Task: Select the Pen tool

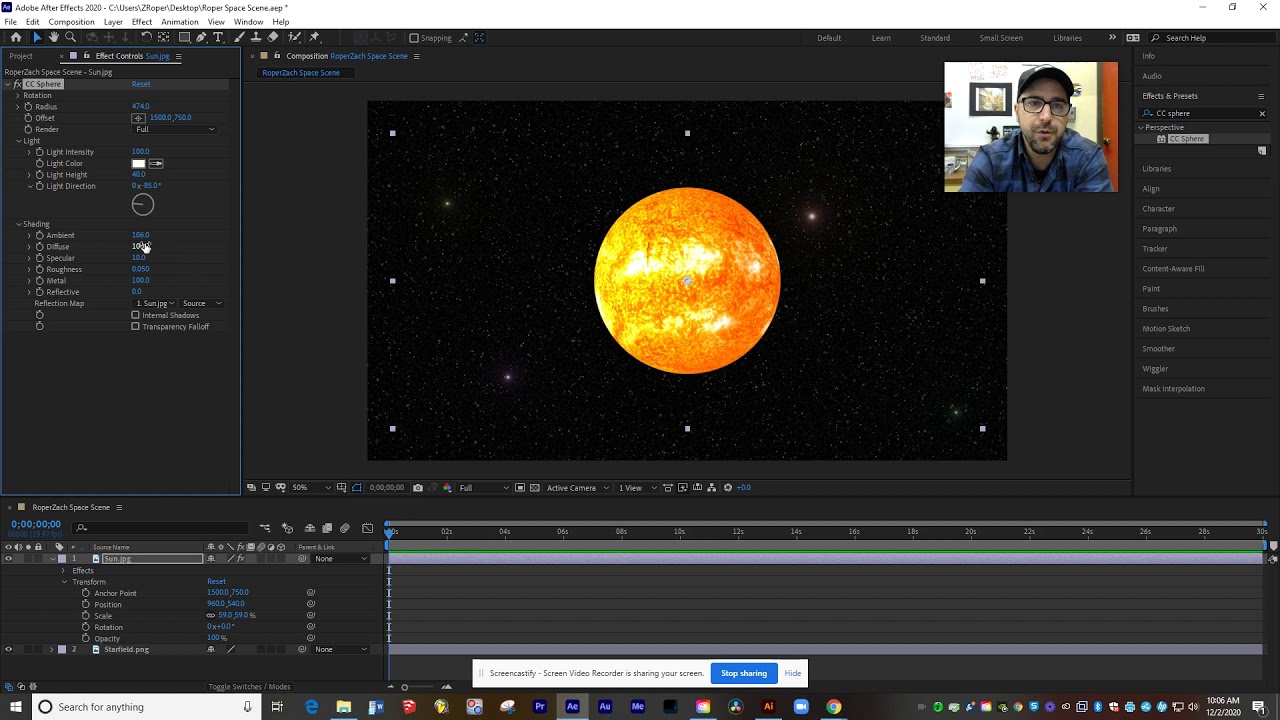Action: coord(201,38)
